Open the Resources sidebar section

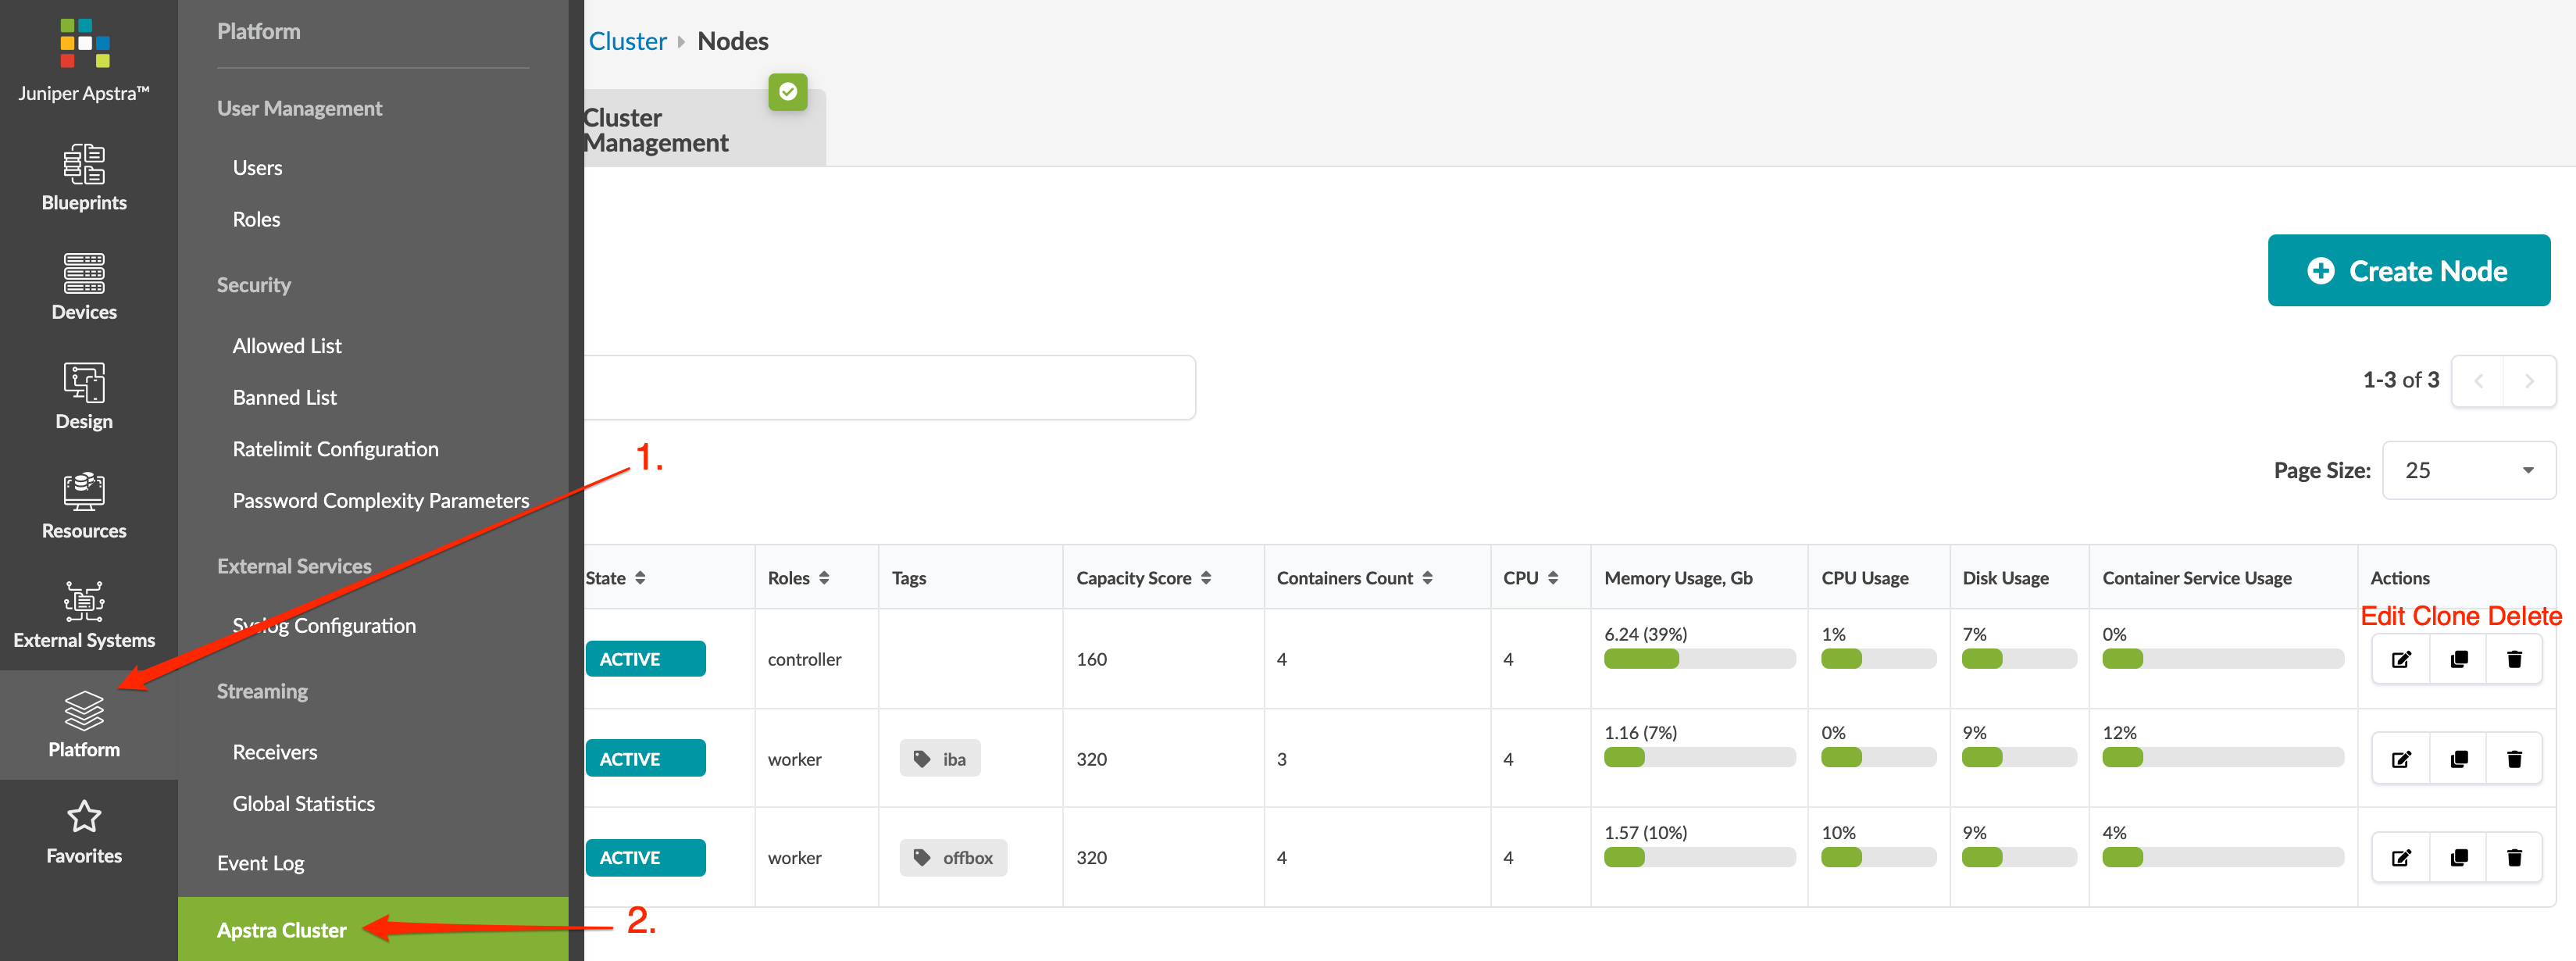(84, 506)
